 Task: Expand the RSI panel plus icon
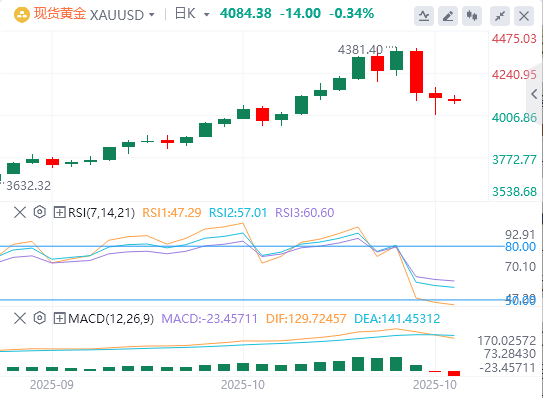click(x=60, y=212)
